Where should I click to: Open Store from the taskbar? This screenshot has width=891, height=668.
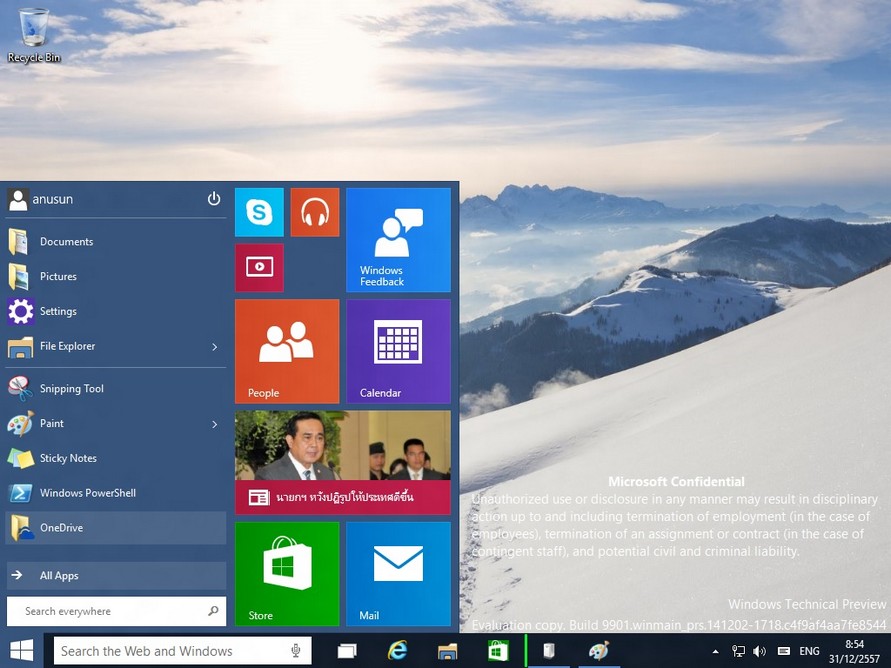click(x=498, y=651)
